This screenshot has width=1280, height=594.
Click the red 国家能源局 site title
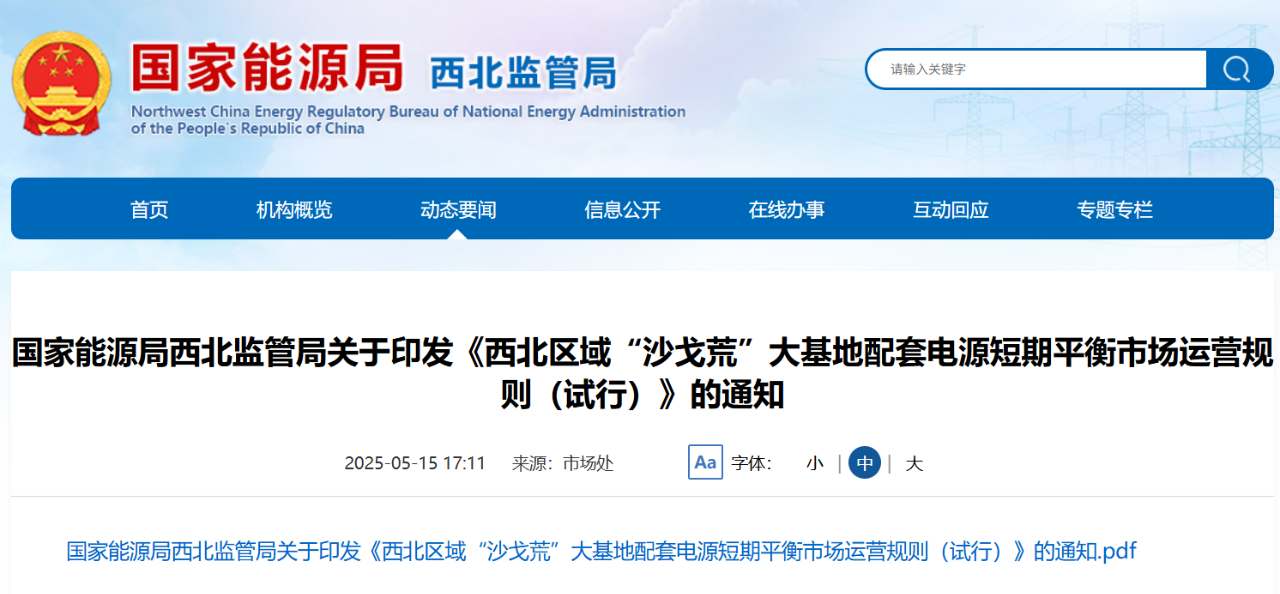[267, 68]
